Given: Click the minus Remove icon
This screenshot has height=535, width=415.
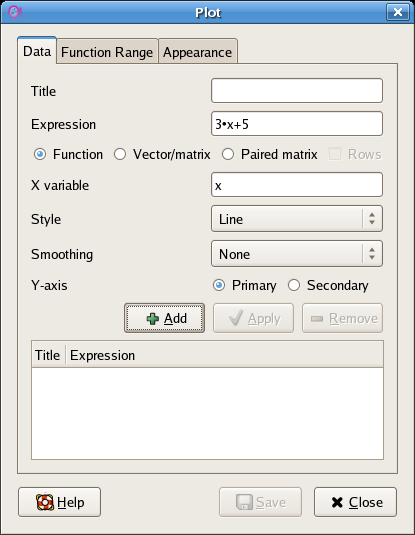Looking at the screenshot, I should (x=317, y=319).
